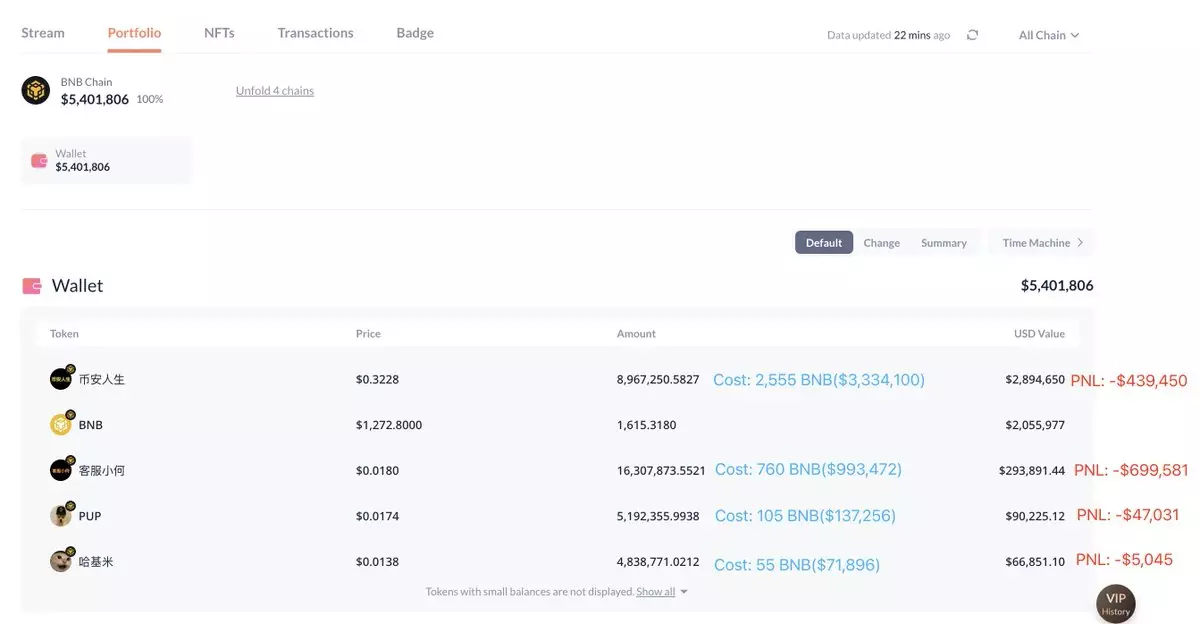This screenshot has width=1200, height=624.
Task: Open the Transactions tab
Action: point(315,33)
